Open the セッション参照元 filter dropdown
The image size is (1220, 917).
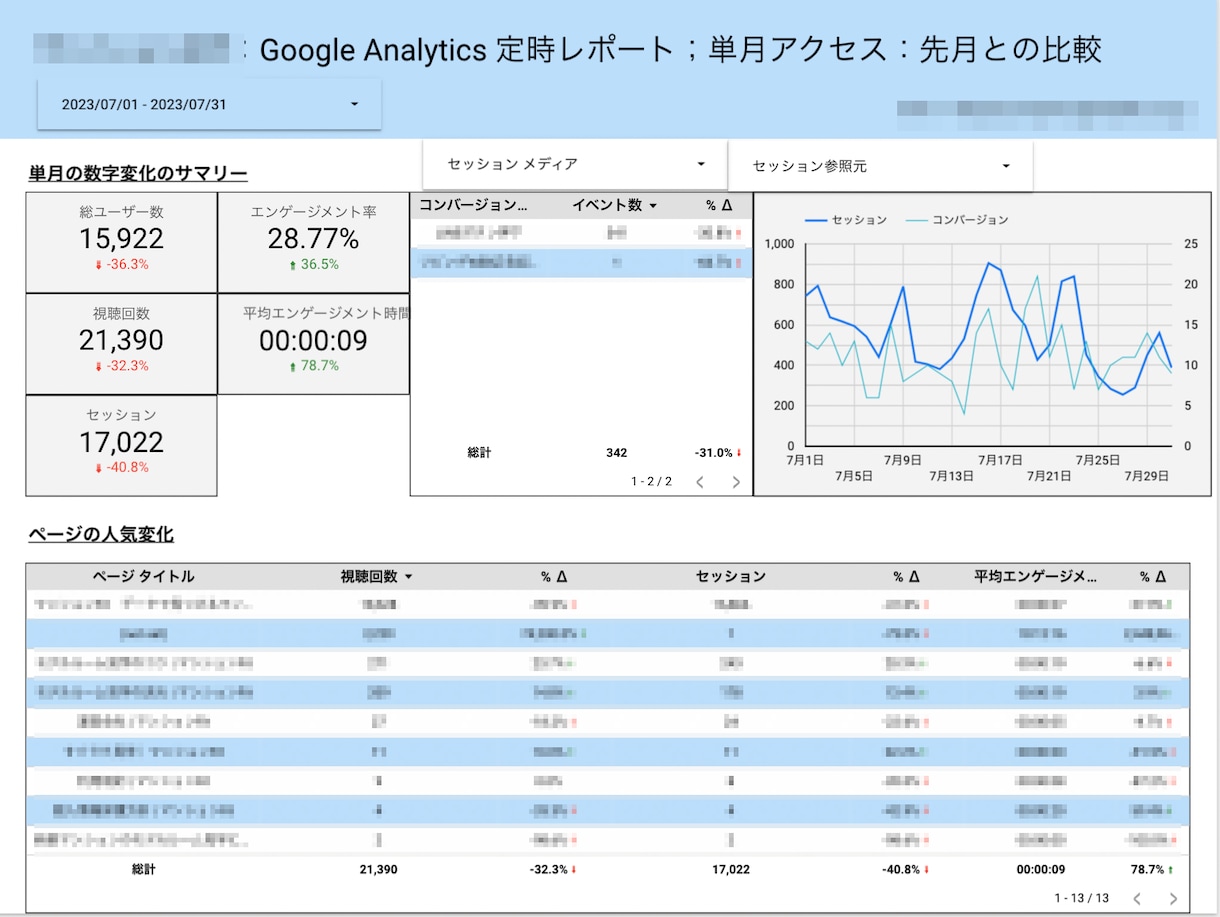(880, 166)
